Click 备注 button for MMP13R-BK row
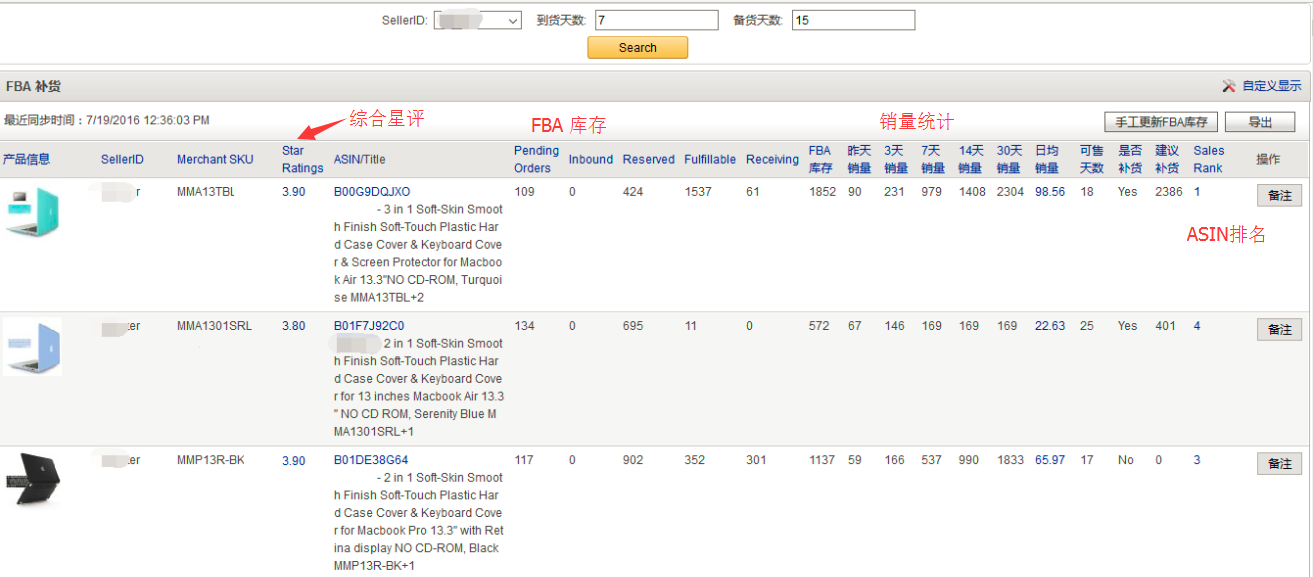 [x=1279, y=463]
